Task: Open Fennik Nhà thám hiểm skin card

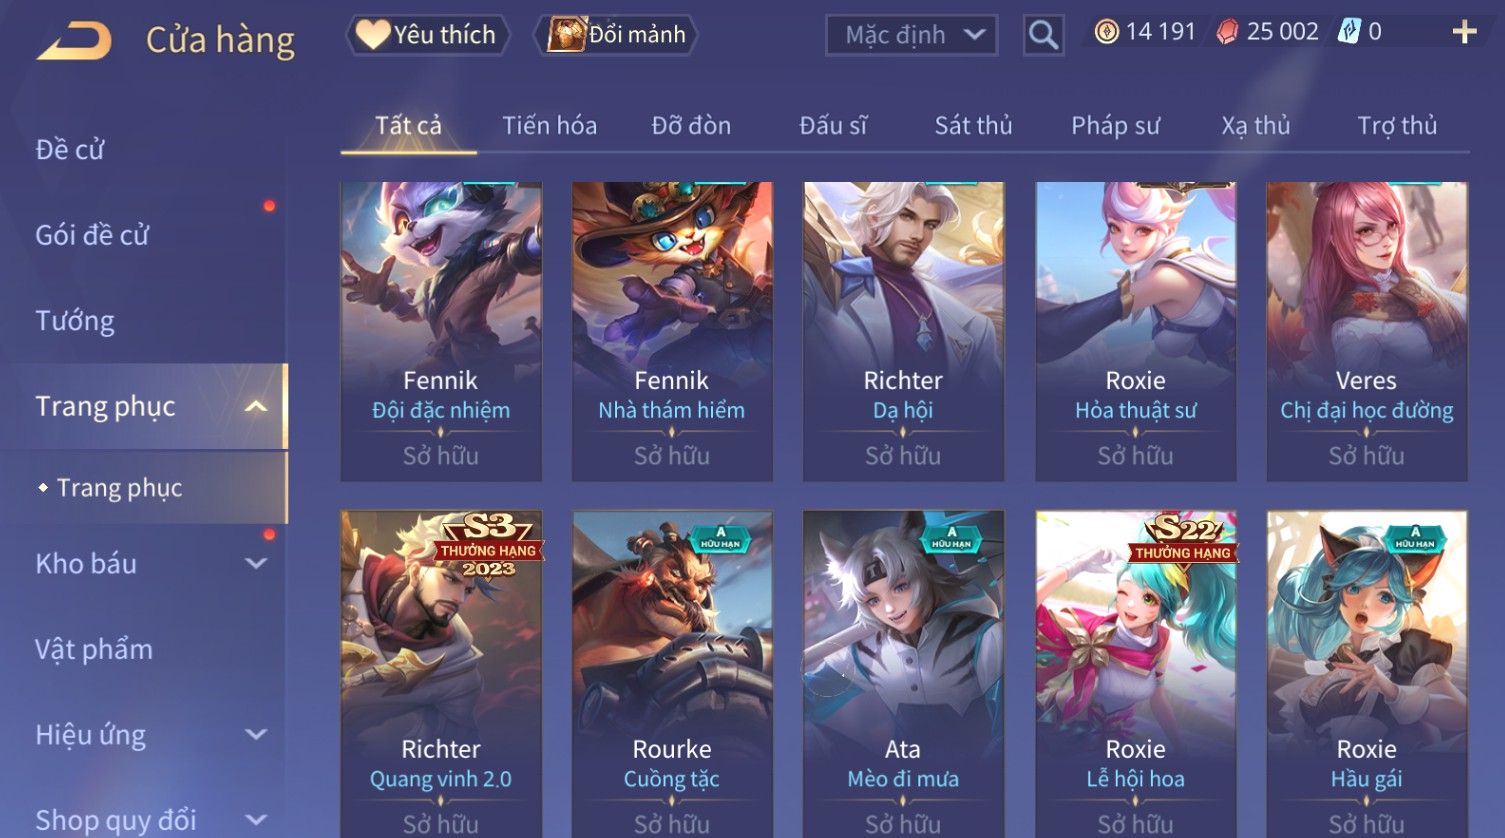Action: tap(672, 331)
